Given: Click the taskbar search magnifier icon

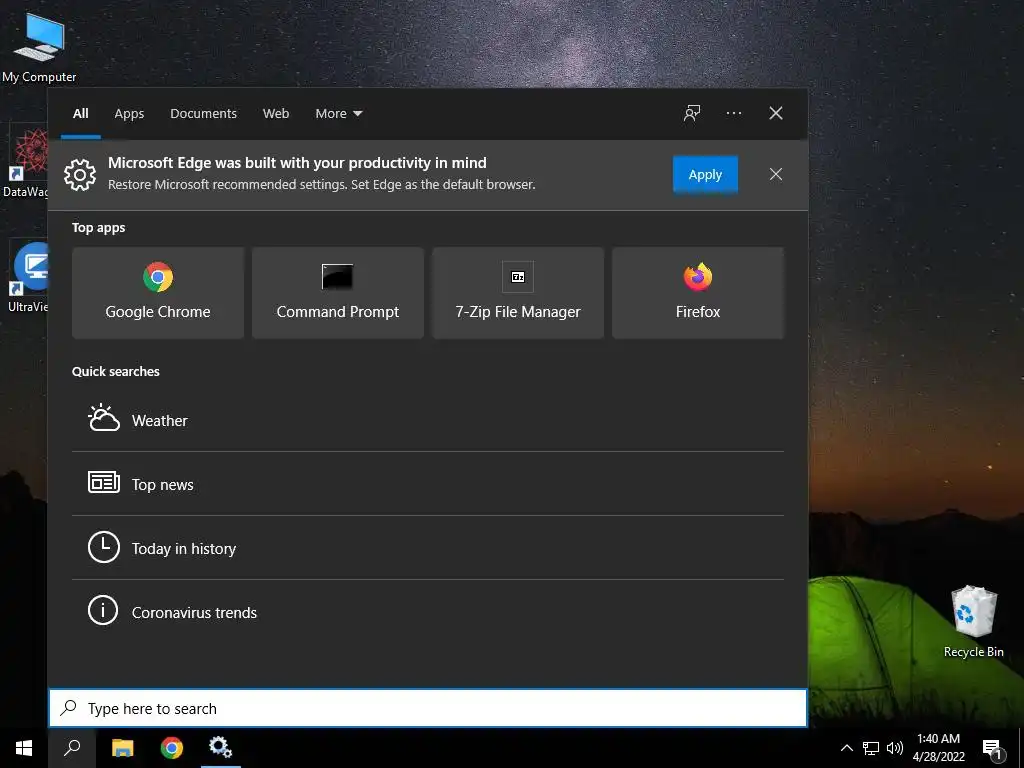Looking at the screenshot, I should (72, 748).
